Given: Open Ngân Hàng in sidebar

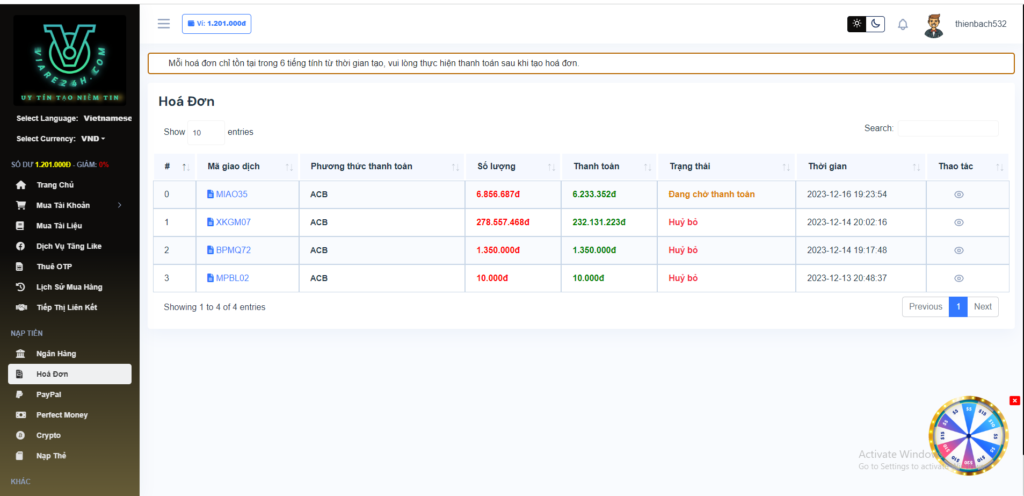Looking at the screenshot, I should [56, 354].
